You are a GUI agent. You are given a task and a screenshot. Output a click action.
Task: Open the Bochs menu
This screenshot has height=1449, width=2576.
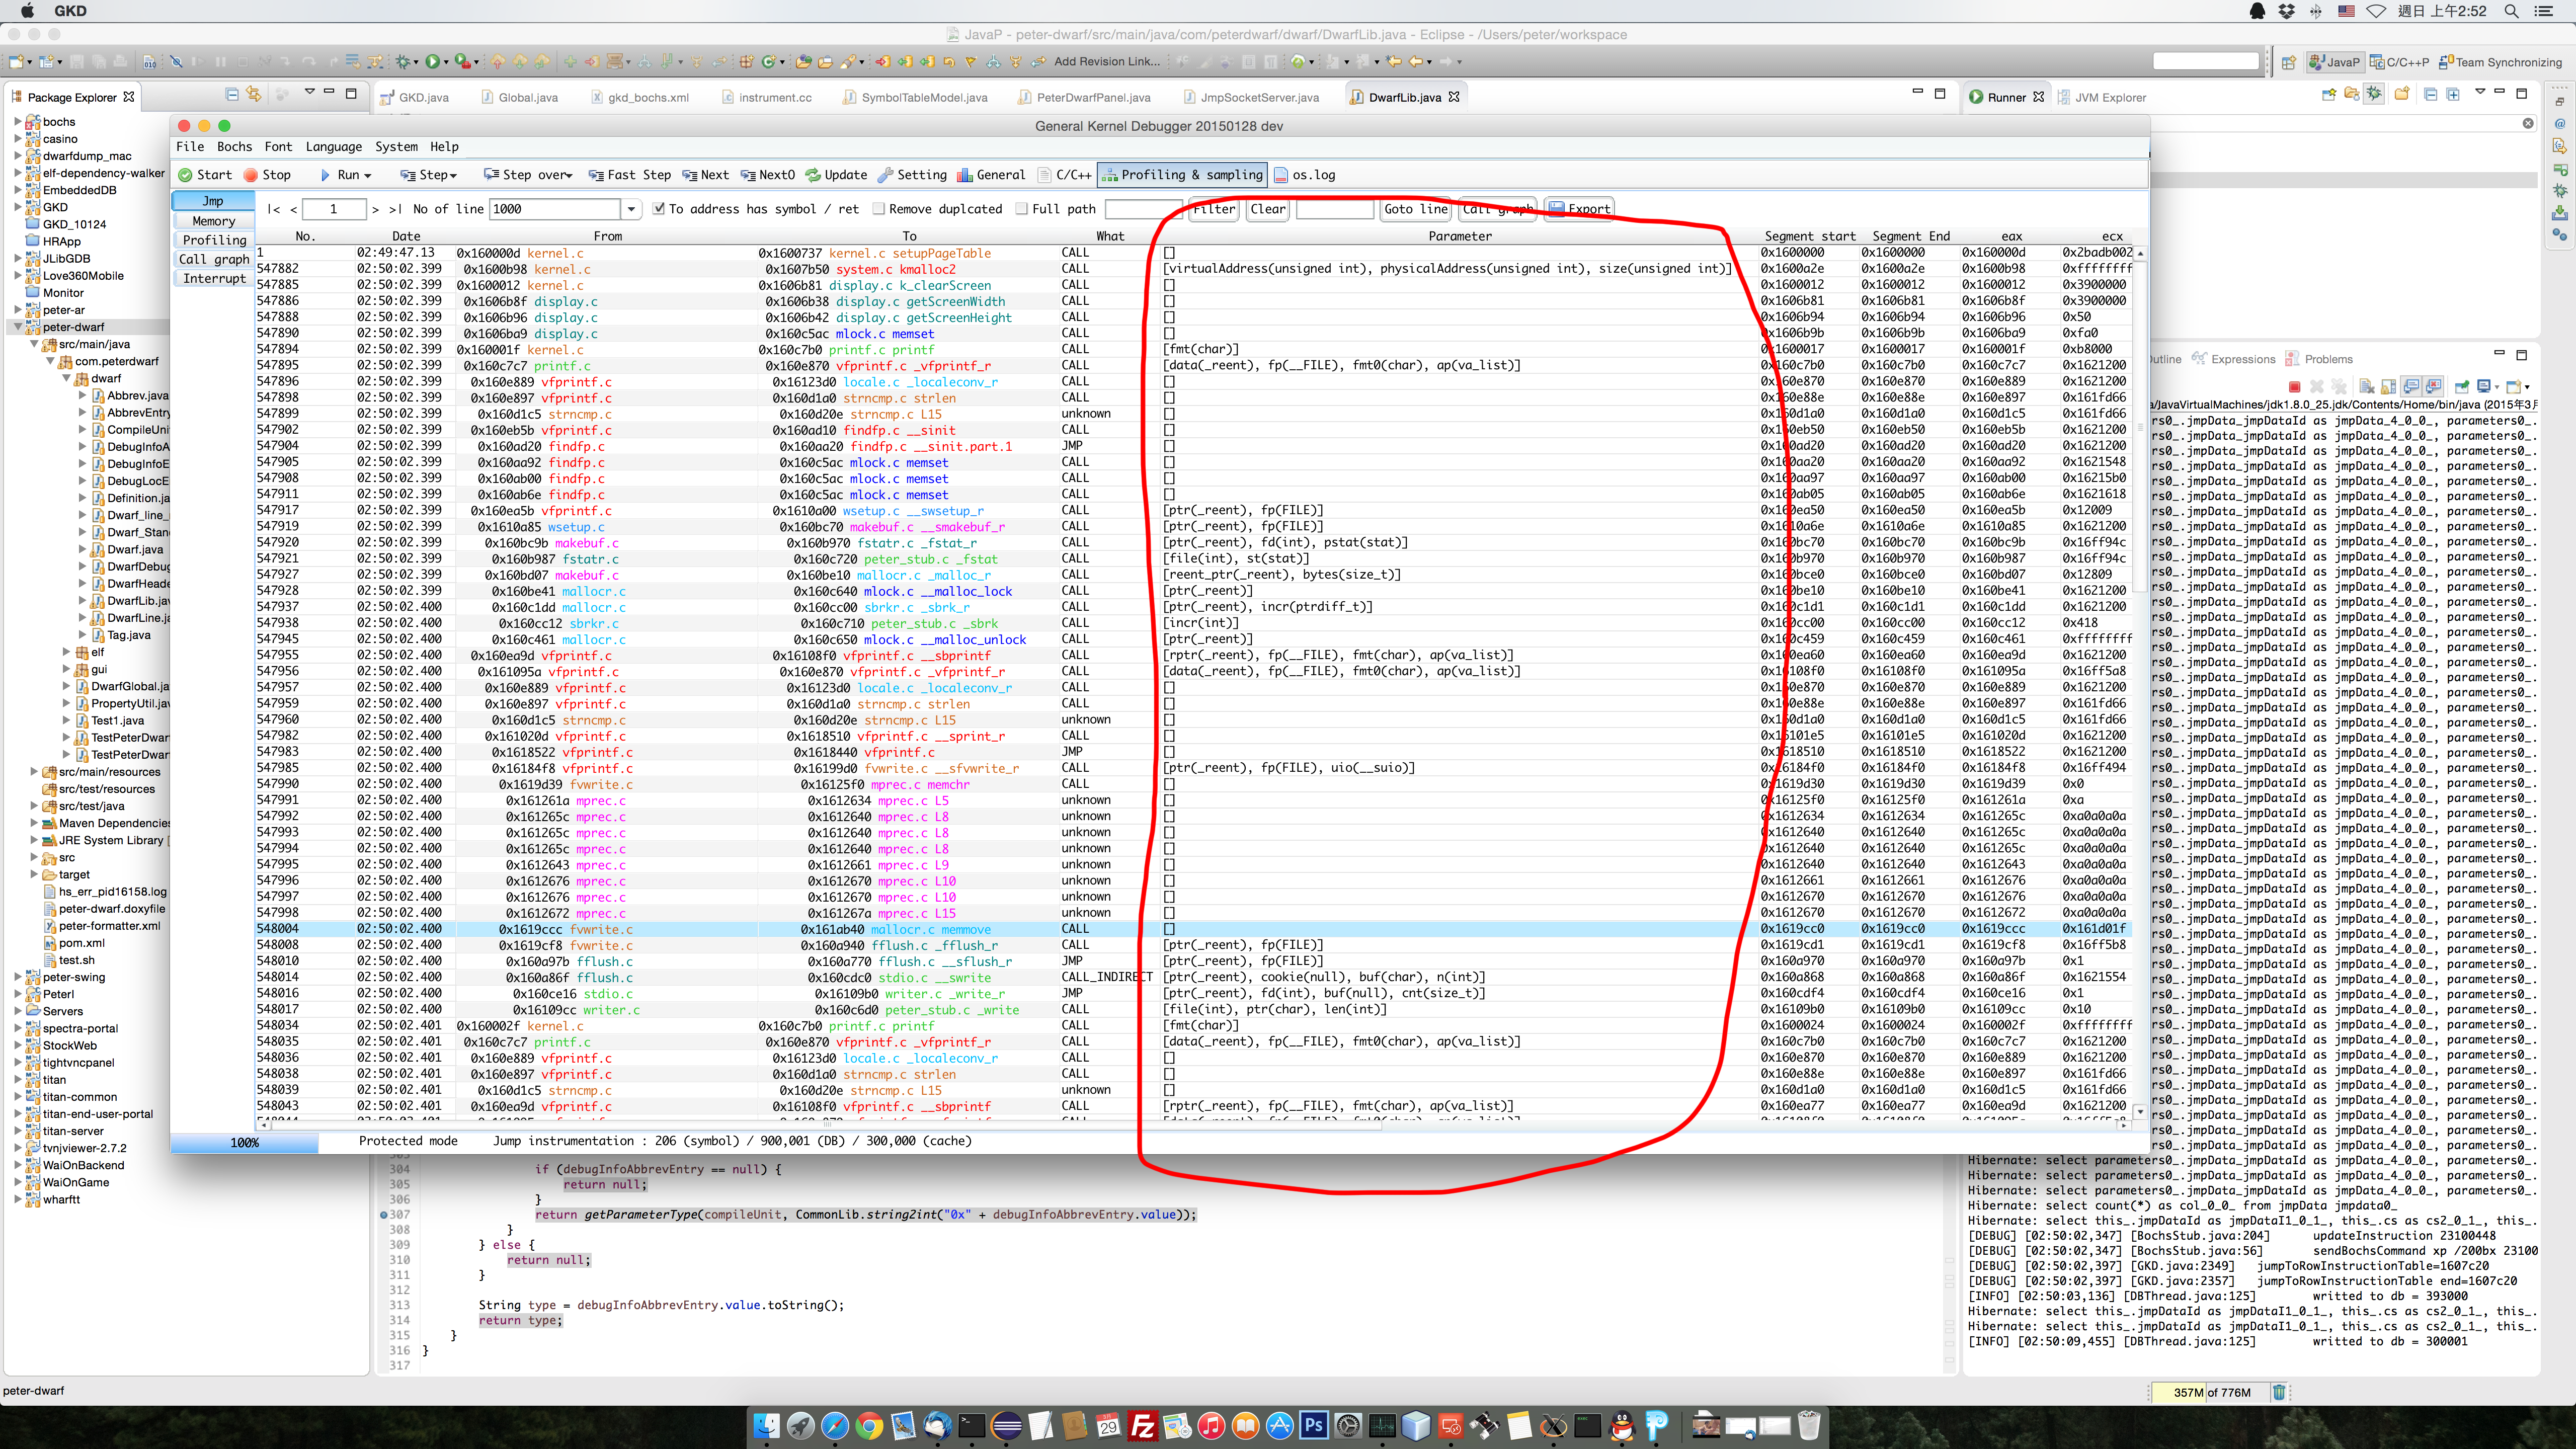point(235,147)
